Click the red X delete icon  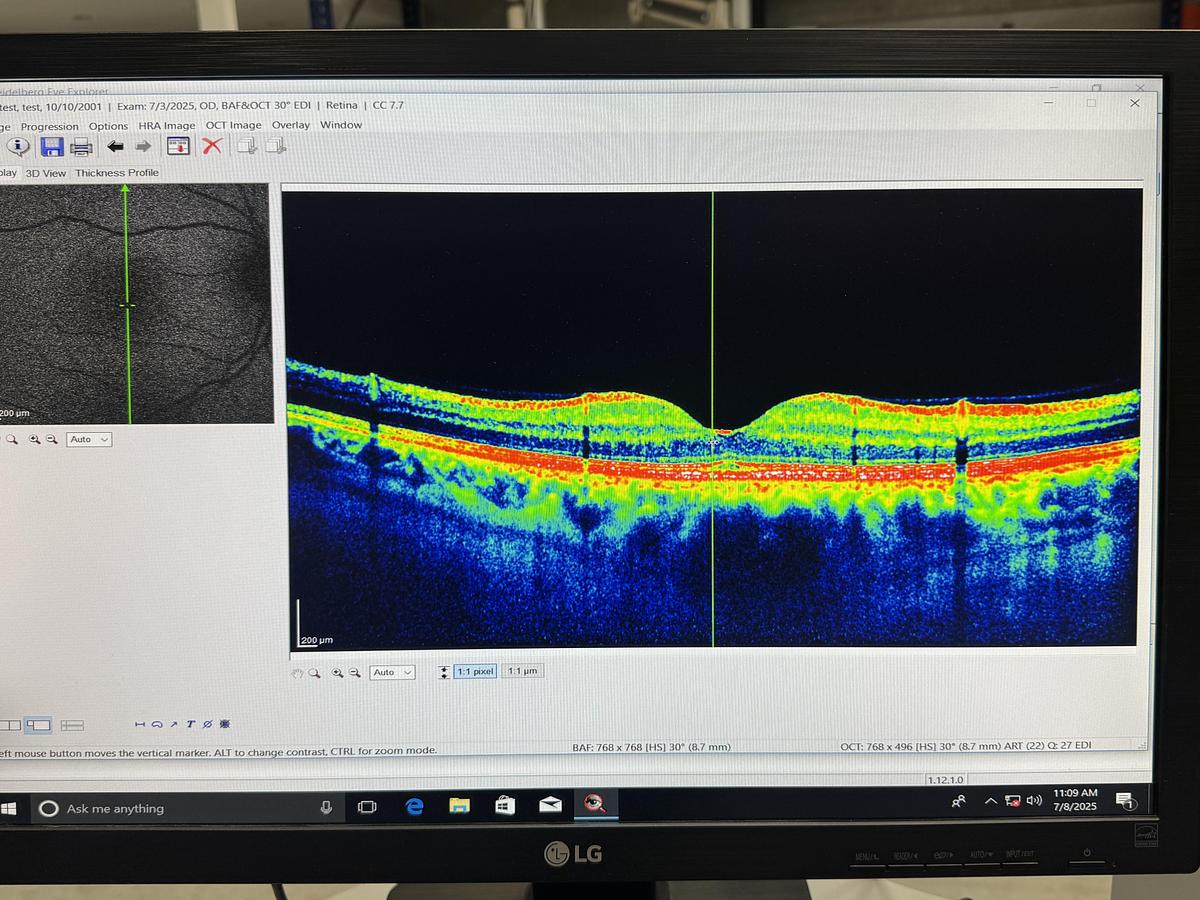212,146
